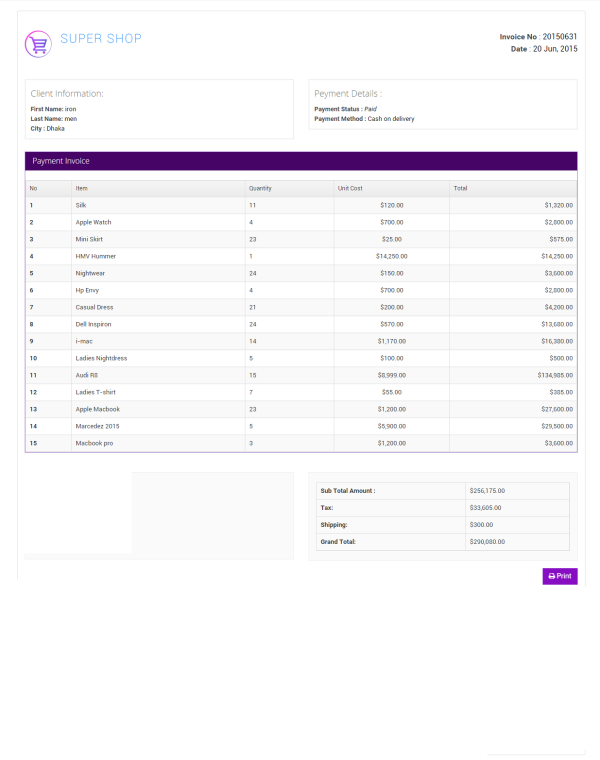Click the Total column header
600x760 pixels.
point(460,188)
